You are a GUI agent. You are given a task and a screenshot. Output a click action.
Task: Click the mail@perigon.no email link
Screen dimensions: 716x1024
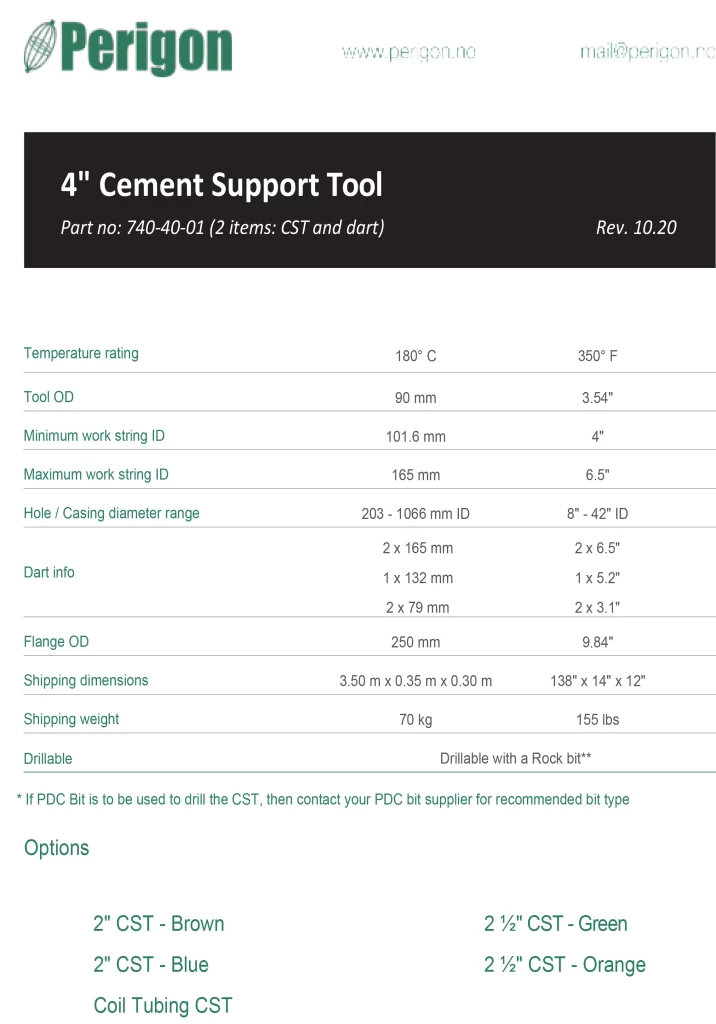(x=647, y=52)
